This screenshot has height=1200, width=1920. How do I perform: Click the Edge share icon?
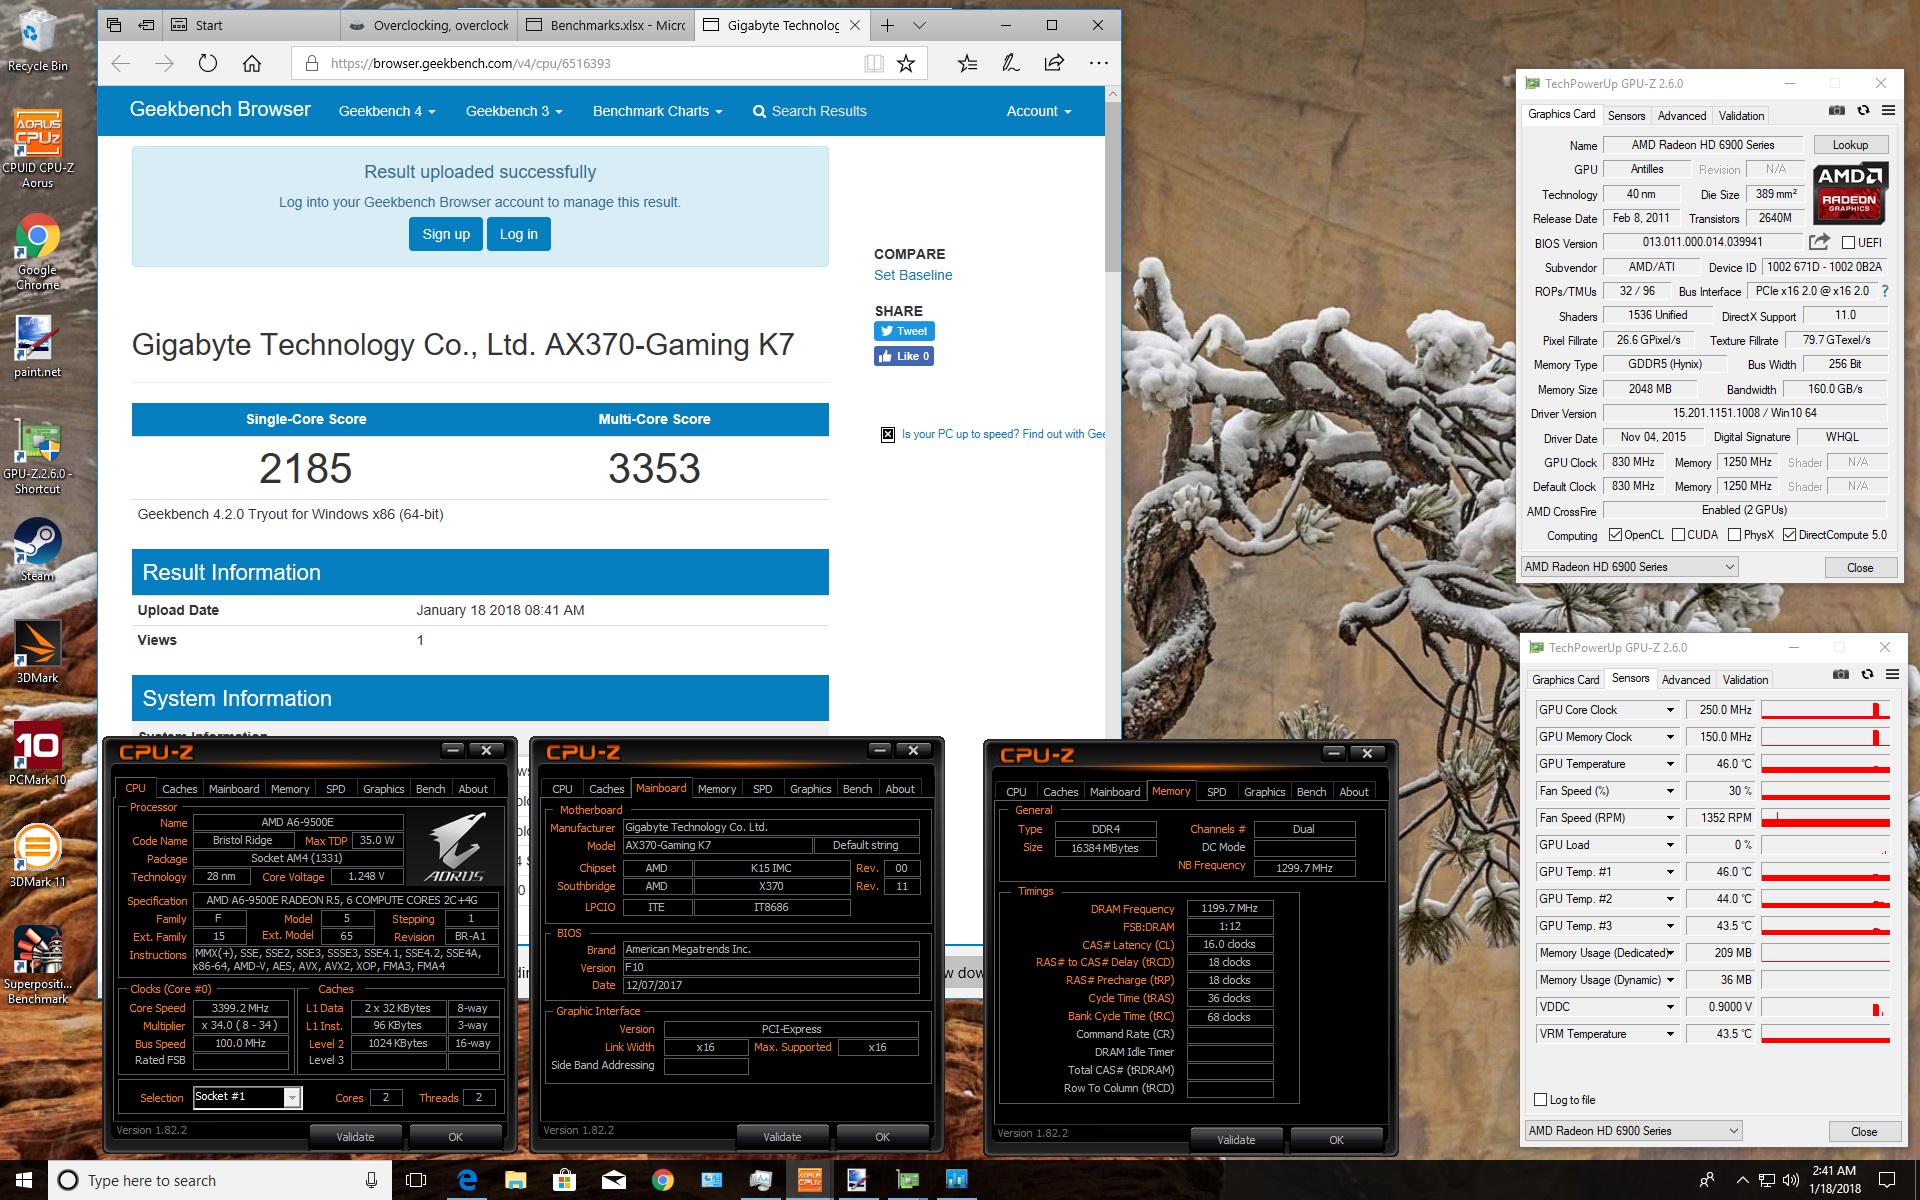click(1054, 63)
